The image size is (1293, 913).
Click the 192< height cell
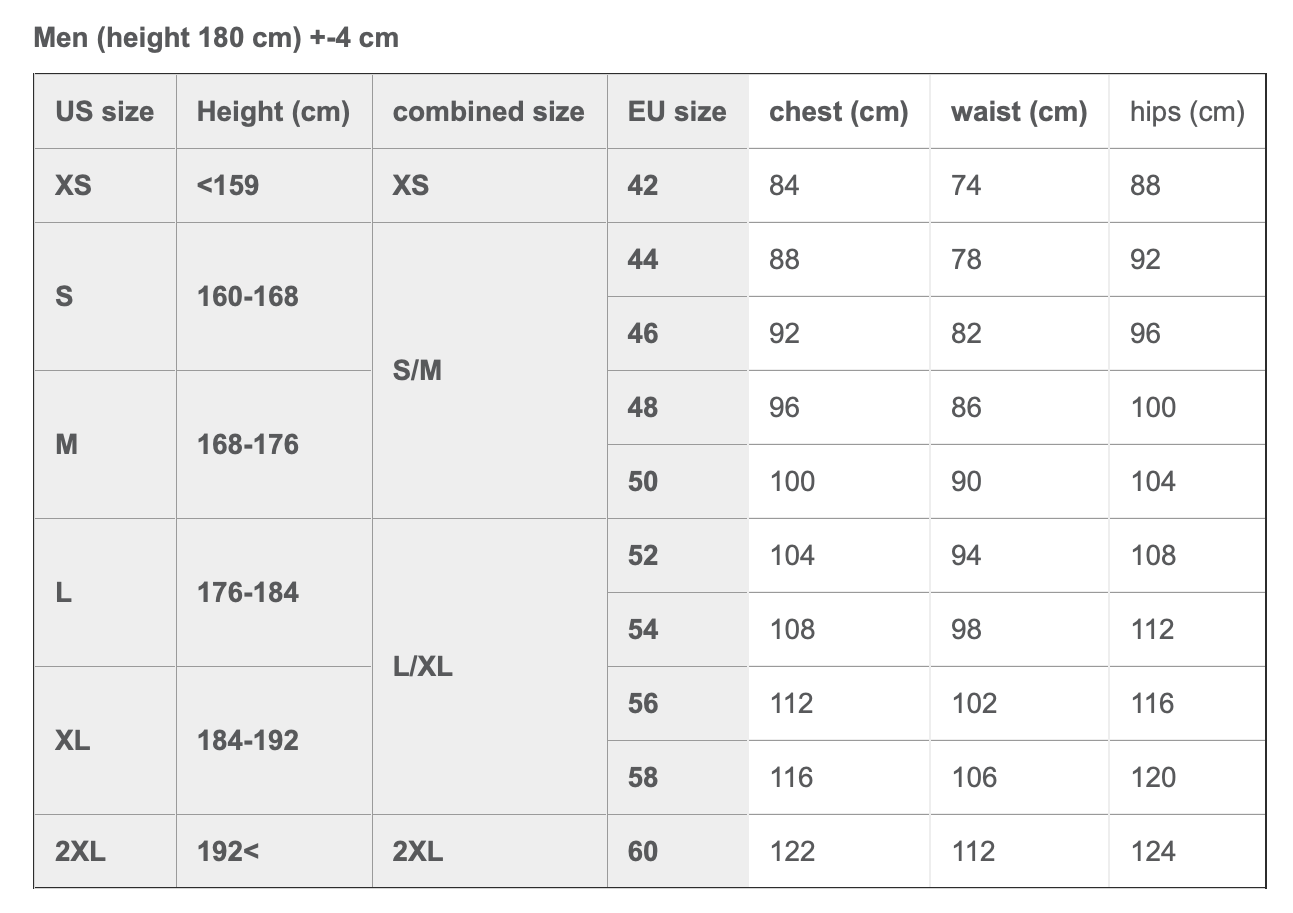[274, 852]
